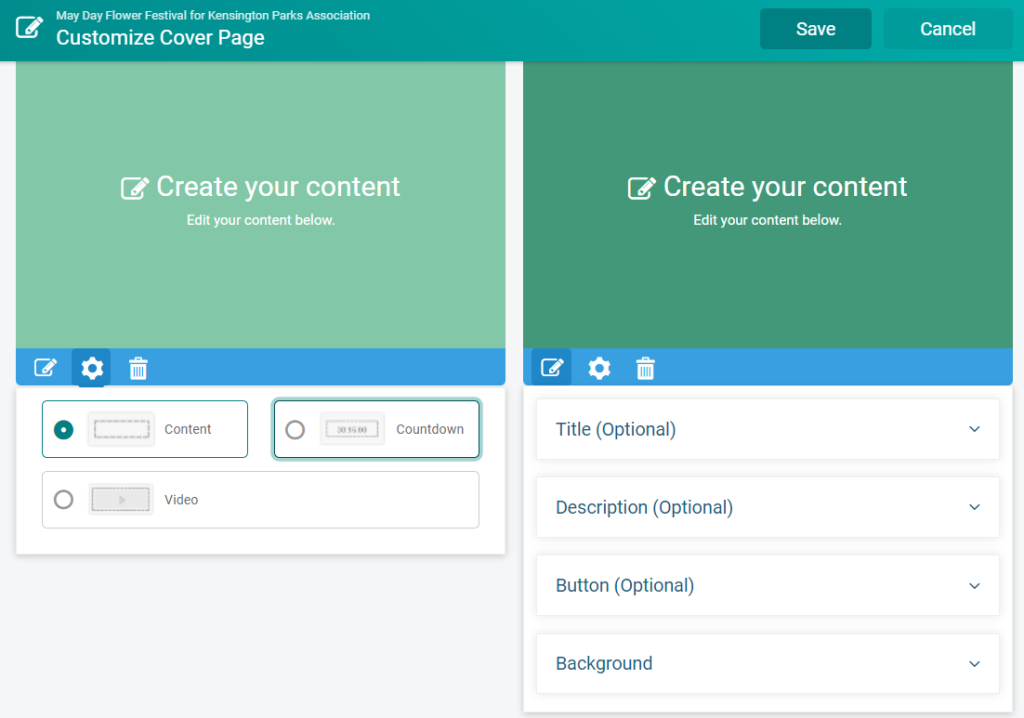Click the Video option label
This screenshot has width=1024, height=718.
coord(181,500)
